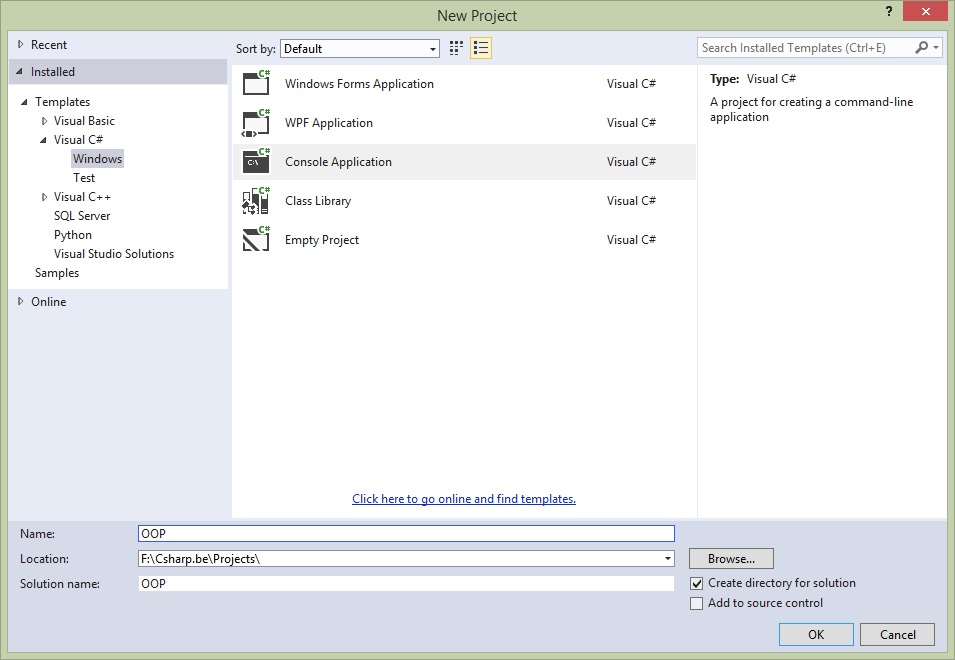Open the Location path dropdown arrow

click(x=668, y=558)
